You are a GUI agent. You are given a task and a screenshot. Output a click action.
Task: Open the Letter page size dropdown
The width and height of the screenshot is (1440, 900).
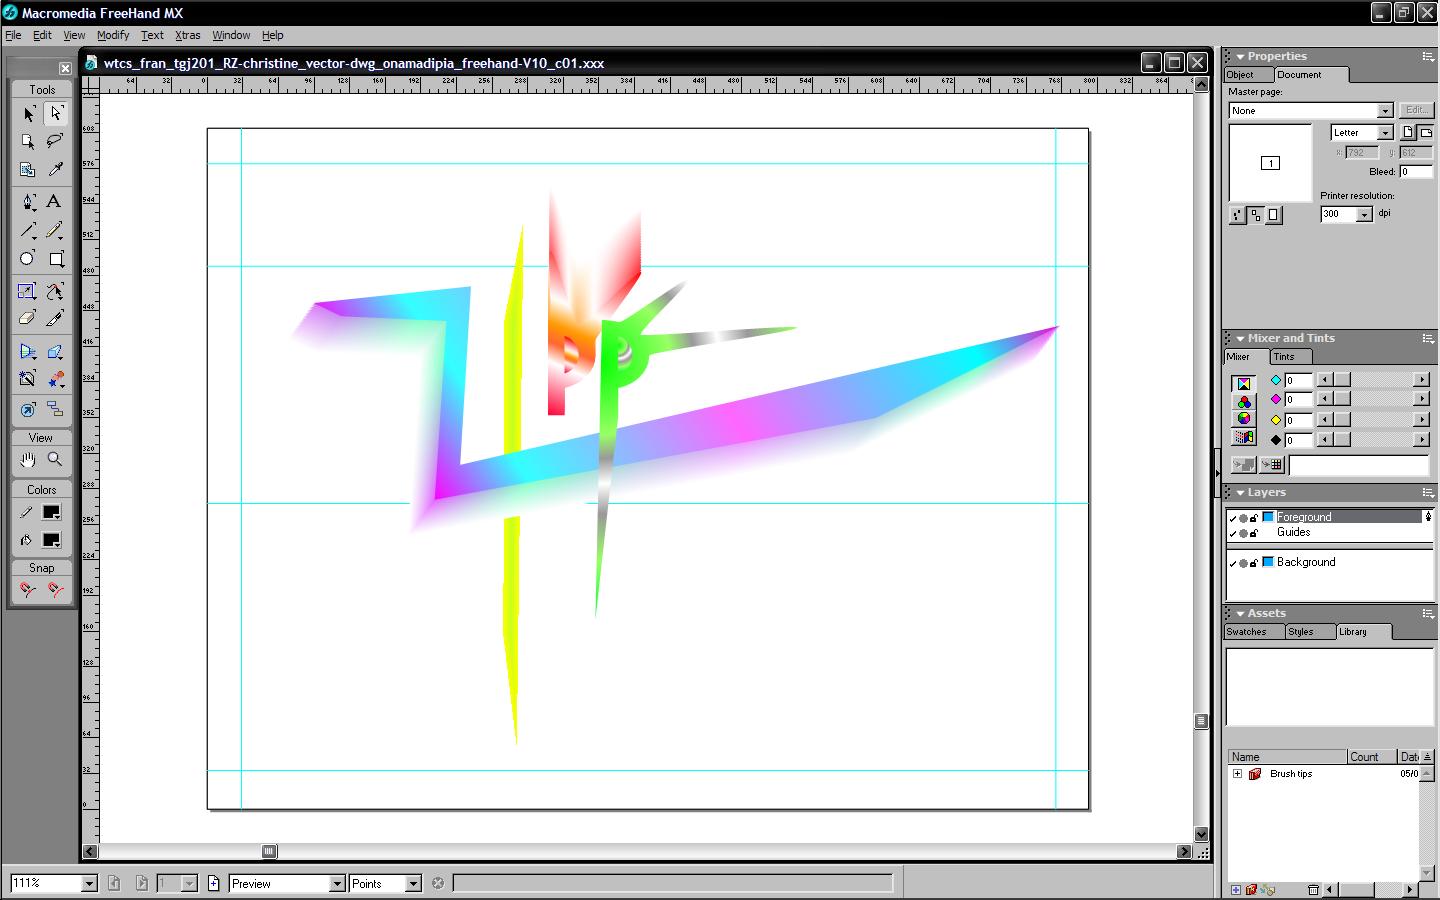1385,133
